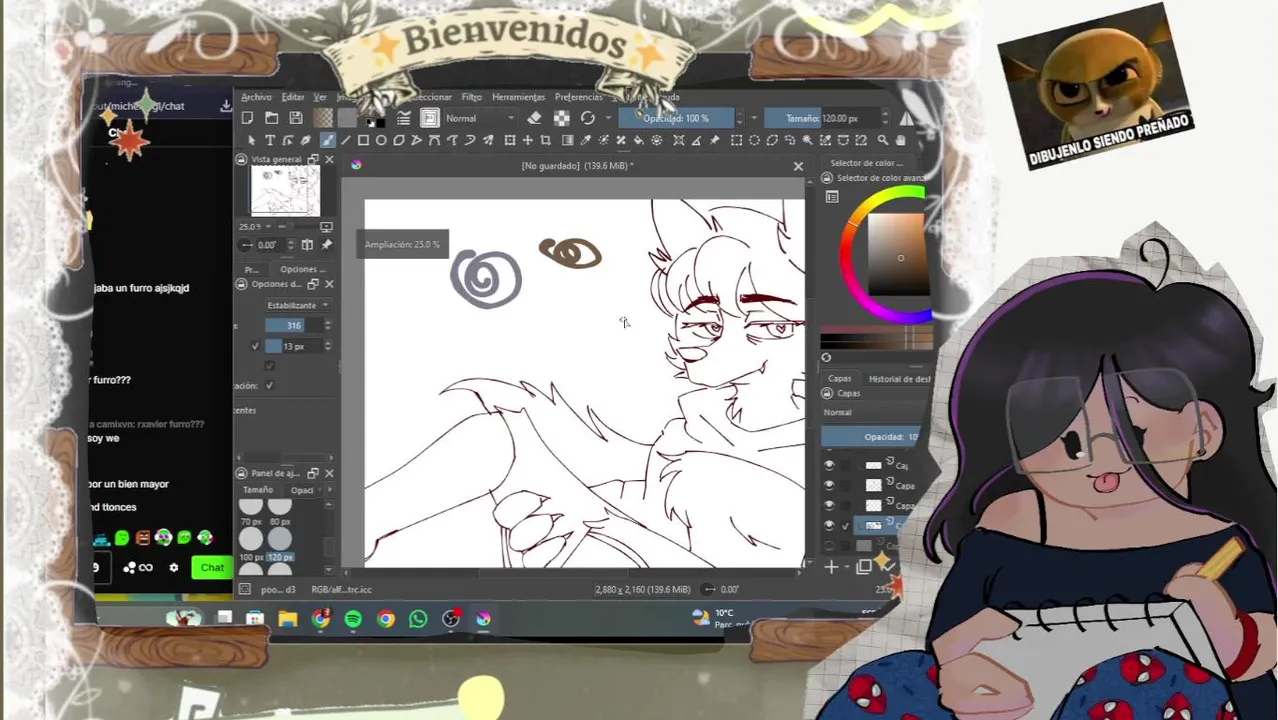Select the Crop tool
The height and width of the screenshot is (720, 1278).
pyautogui.click(x=545, y=140)
